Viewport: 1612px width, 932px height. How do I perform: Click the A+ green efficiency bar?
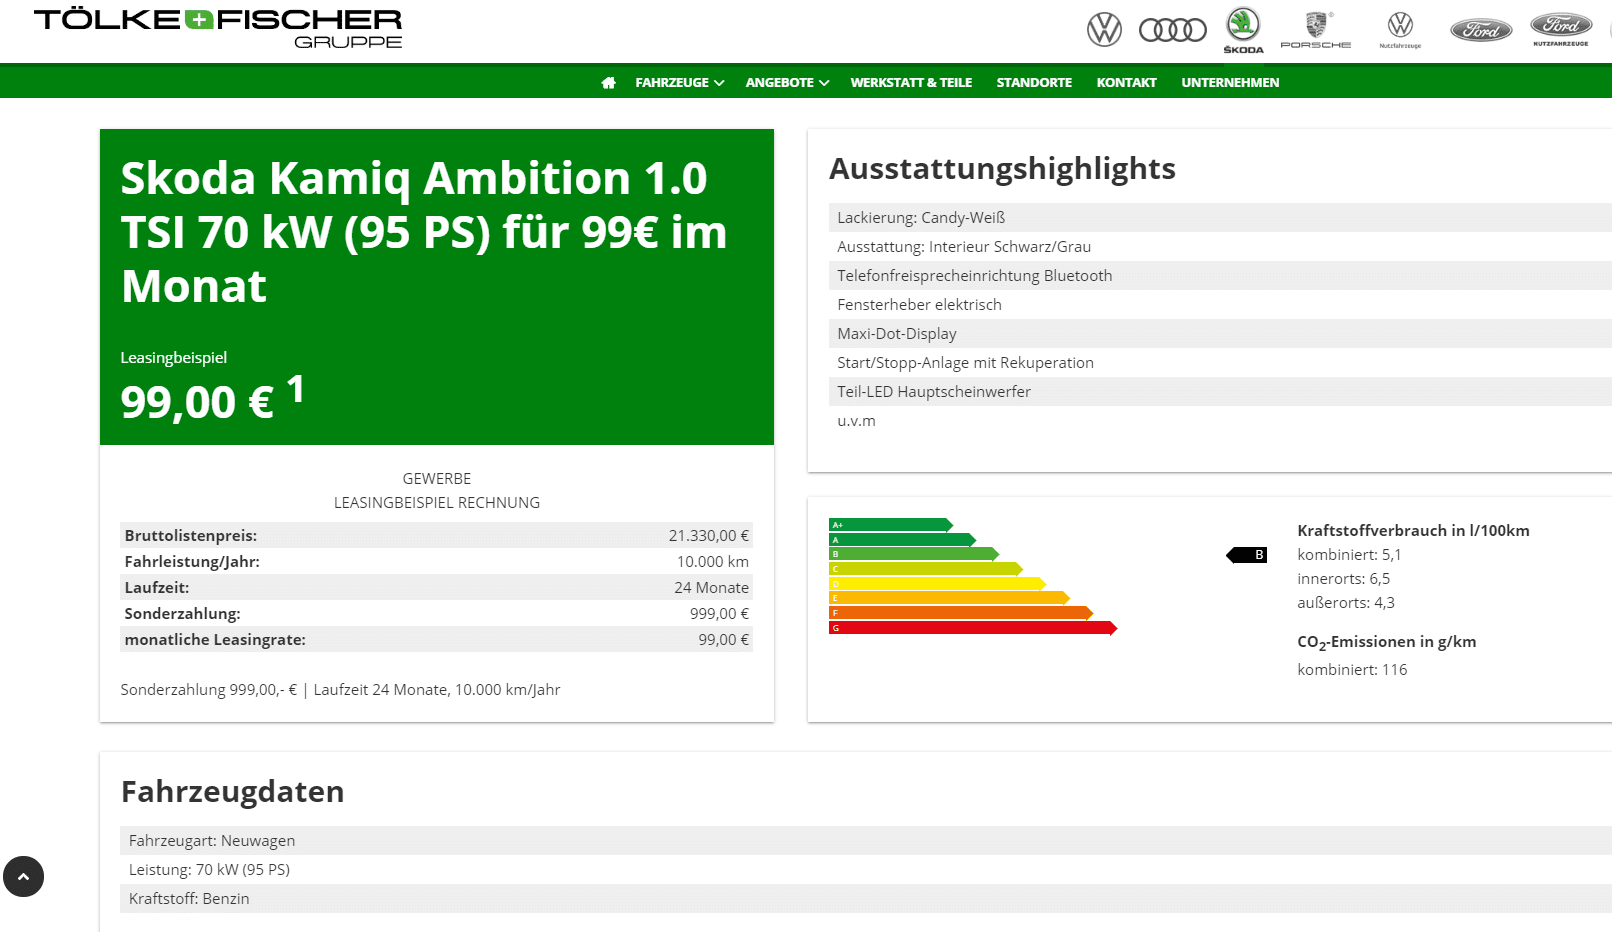click(x=890, y=525)
